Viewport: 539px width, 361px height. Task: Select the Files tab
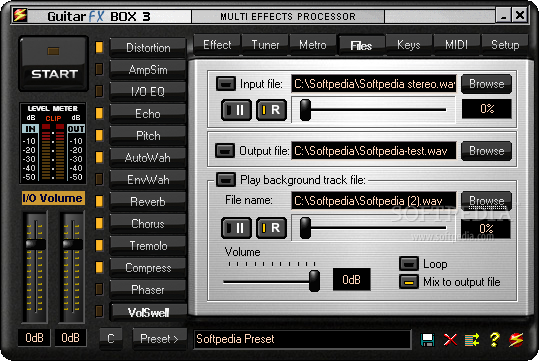coord(361,45)
